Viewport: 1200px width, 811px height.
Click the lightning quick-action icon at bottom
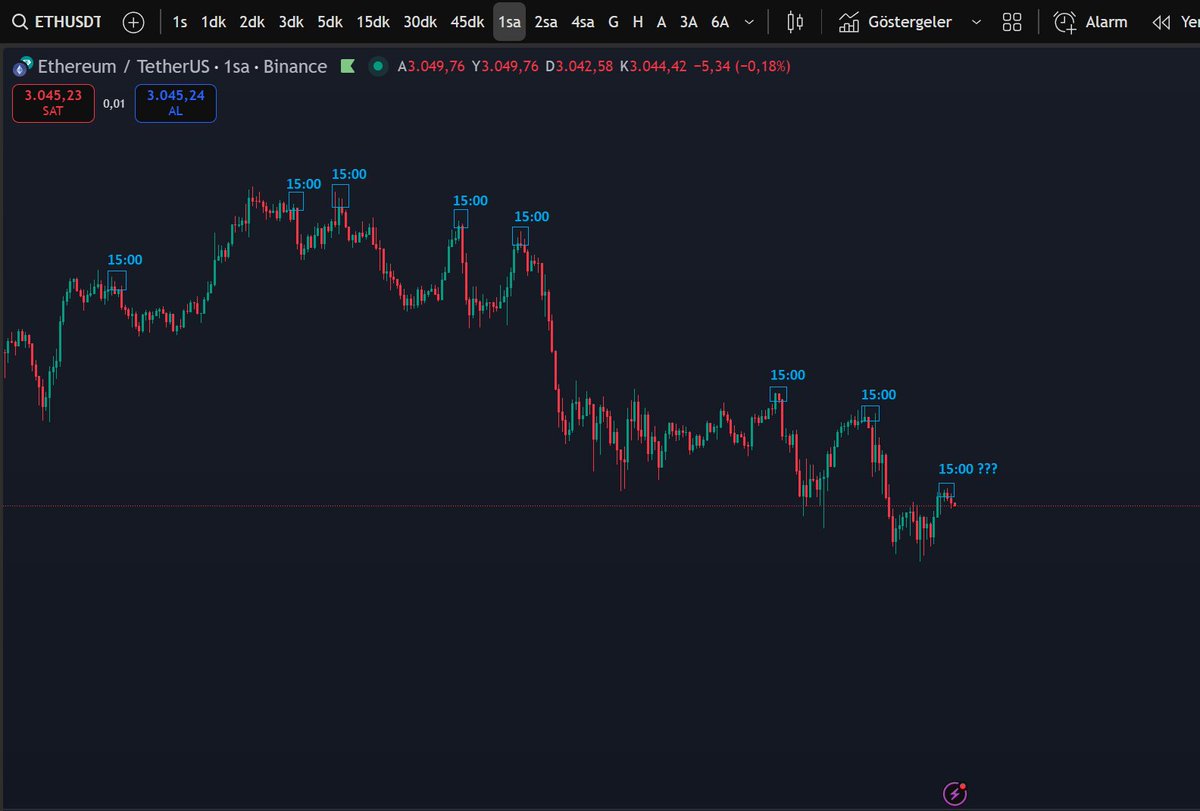click(954, 794)
